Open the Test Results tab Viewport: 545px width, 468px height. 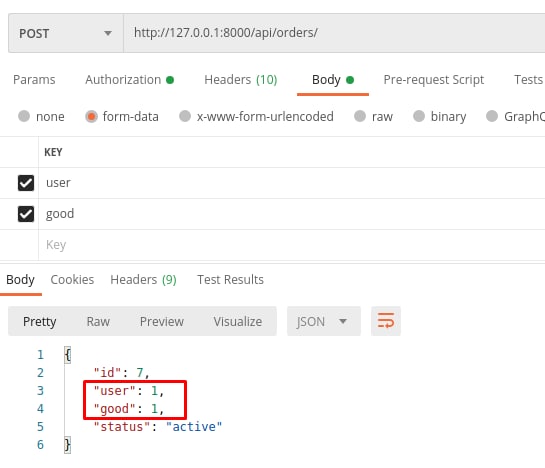(230, 280)
